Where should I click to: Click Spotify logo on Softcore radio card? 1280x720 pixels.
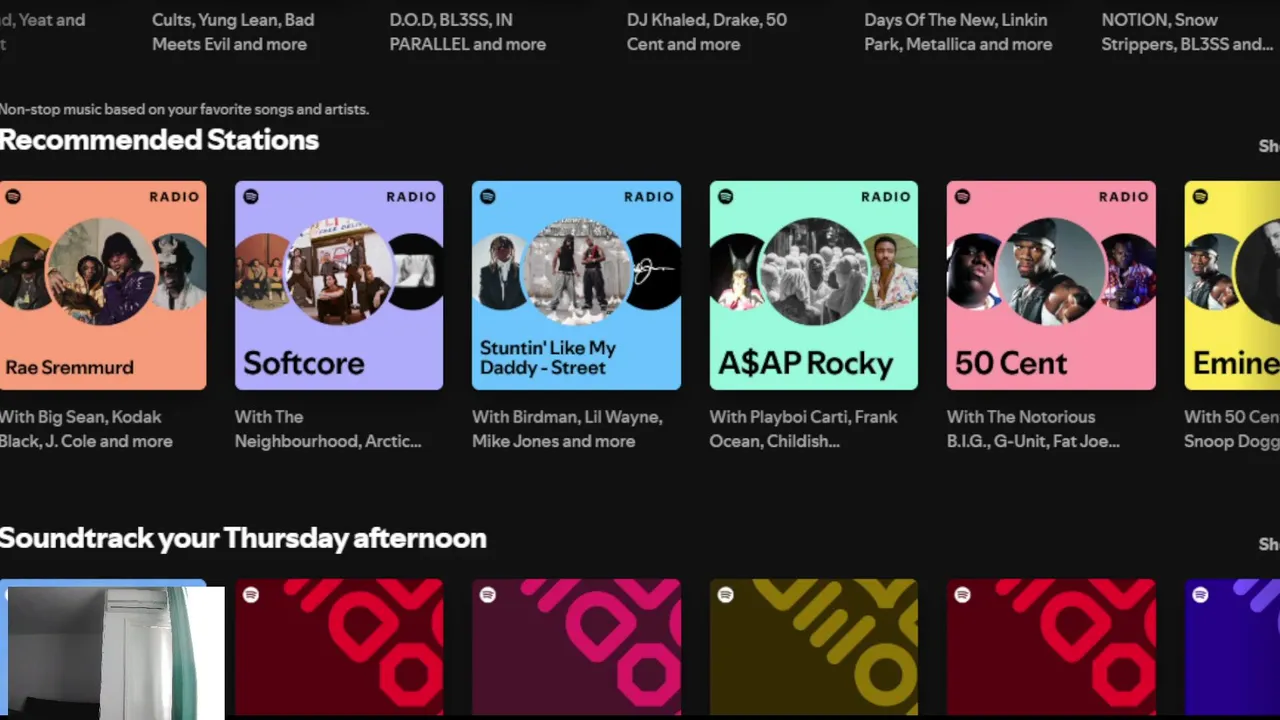[x=251, y=197]
